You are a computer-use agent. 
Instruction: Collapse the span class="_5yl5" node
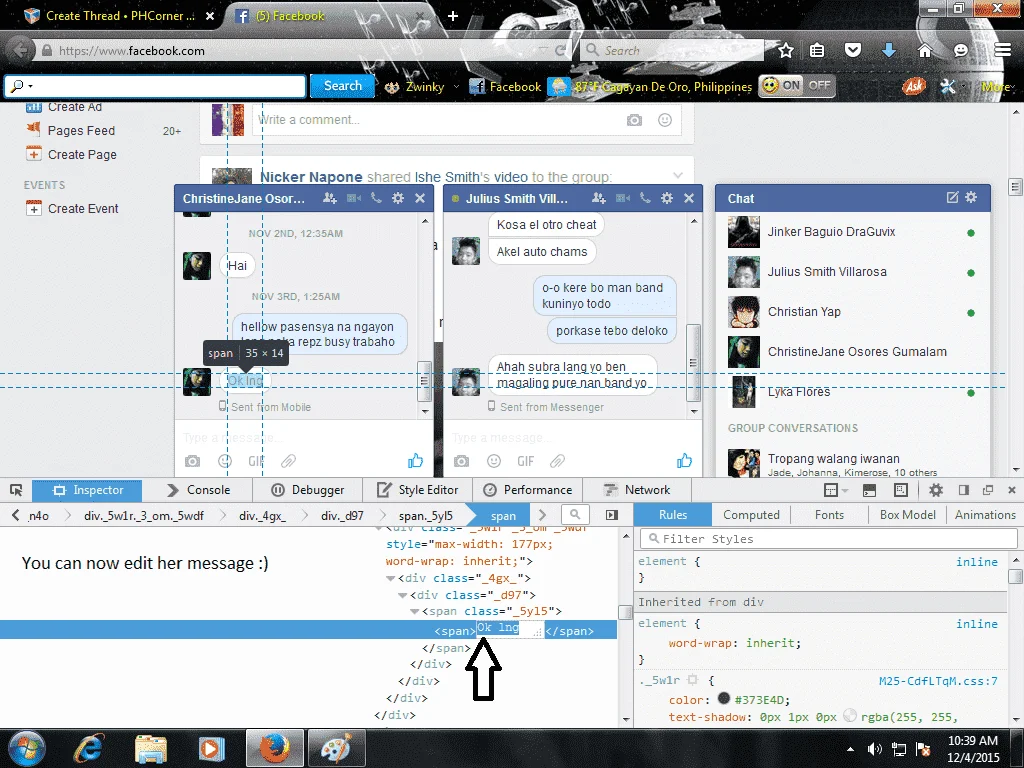414,611
